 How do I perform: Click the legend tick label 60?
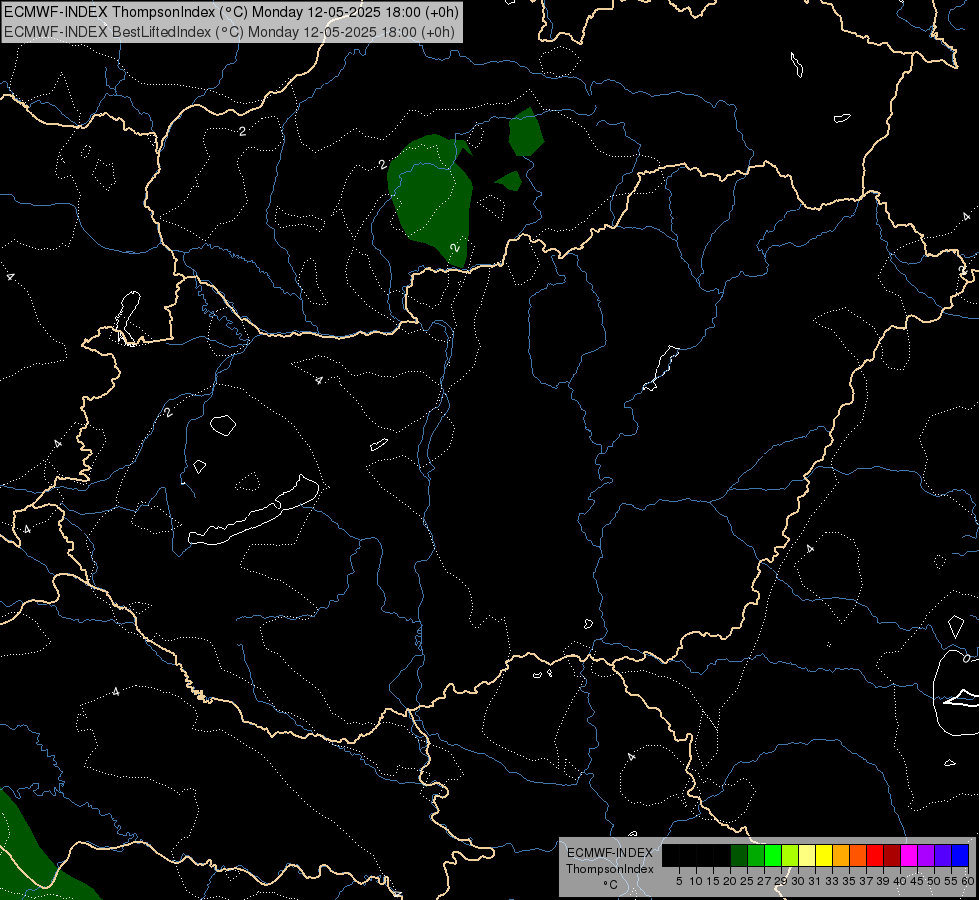click(968, 881)
